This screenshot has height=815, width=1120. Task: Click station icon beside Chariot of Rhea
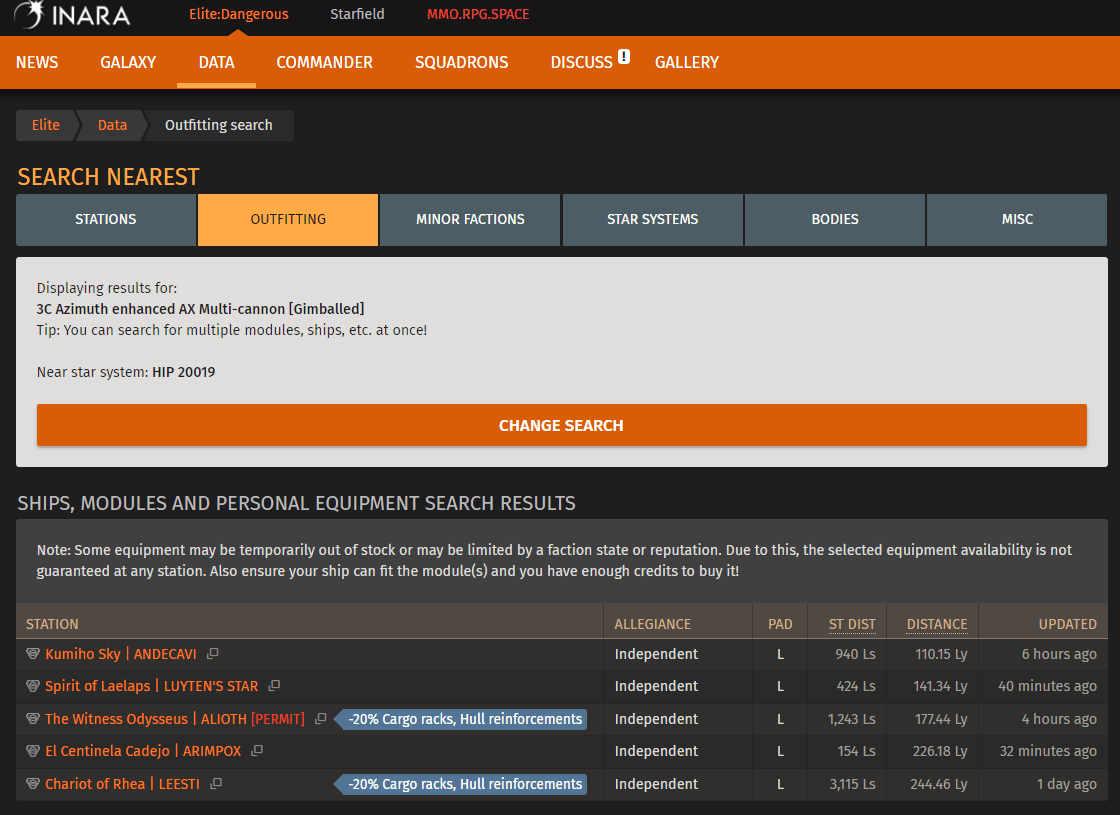tap(33, 784)
